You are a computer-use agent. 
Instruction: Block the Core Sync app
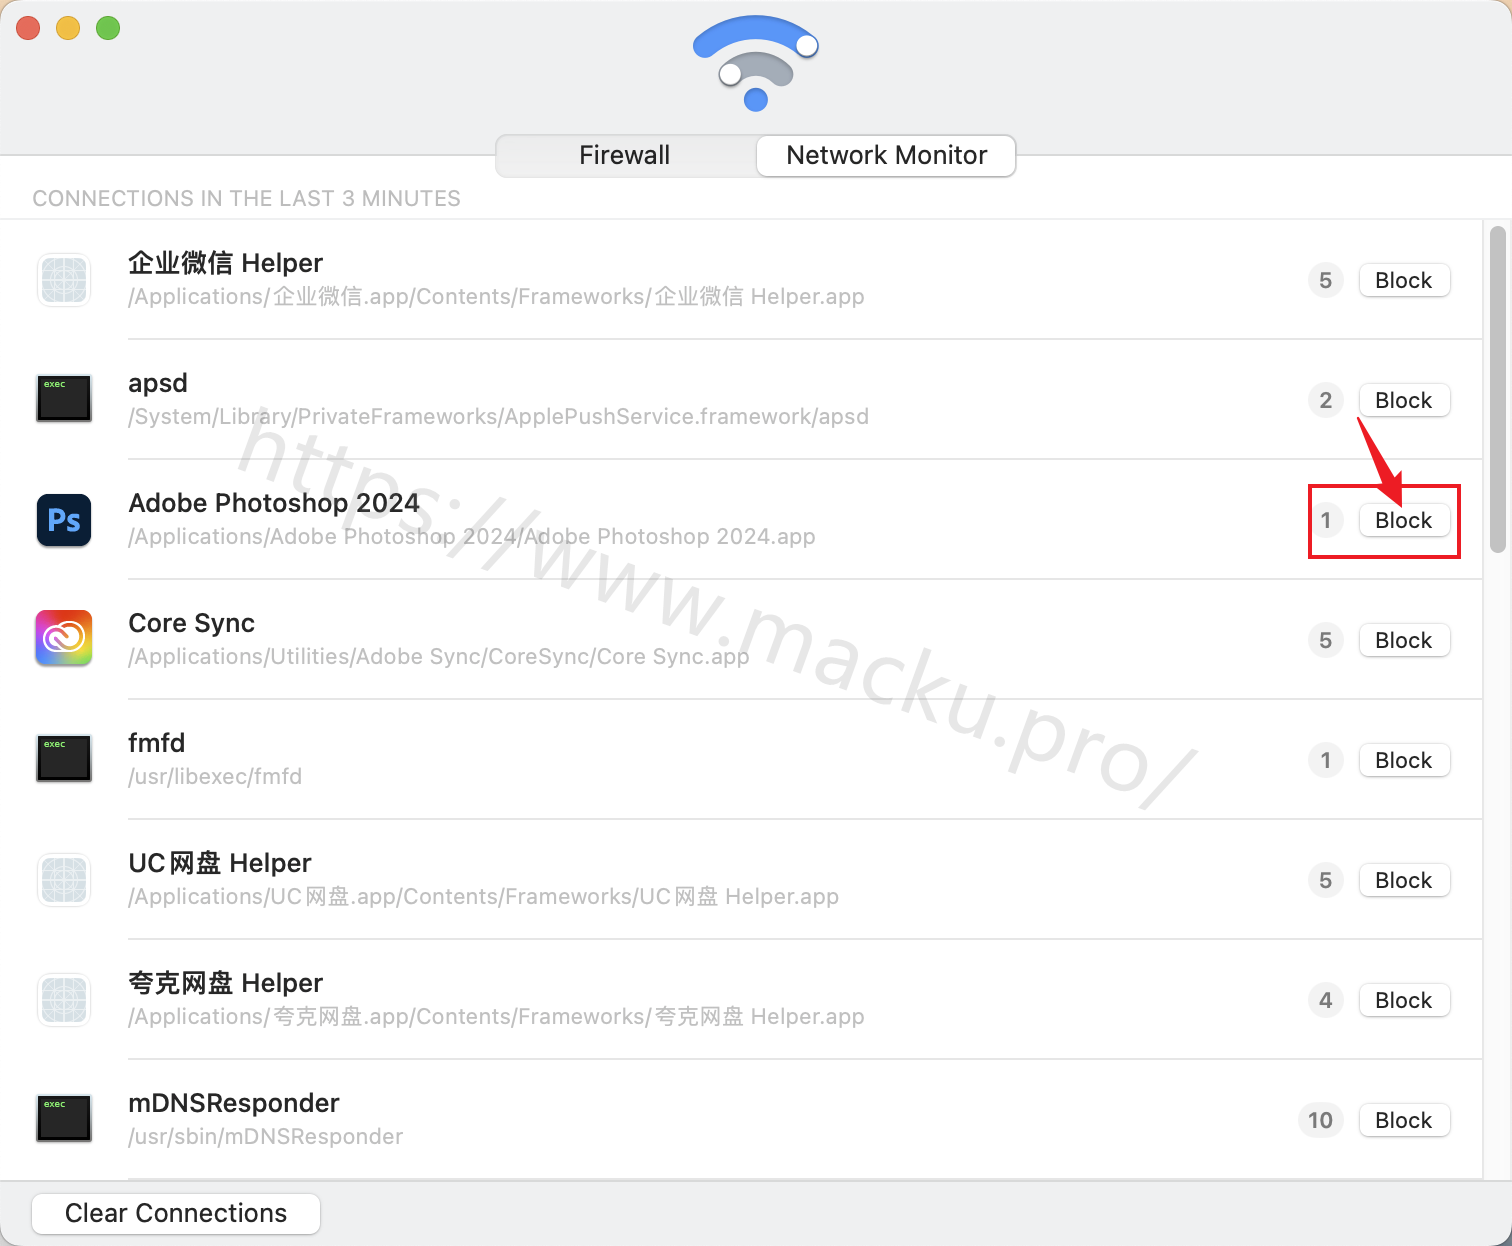point(1404,640)
